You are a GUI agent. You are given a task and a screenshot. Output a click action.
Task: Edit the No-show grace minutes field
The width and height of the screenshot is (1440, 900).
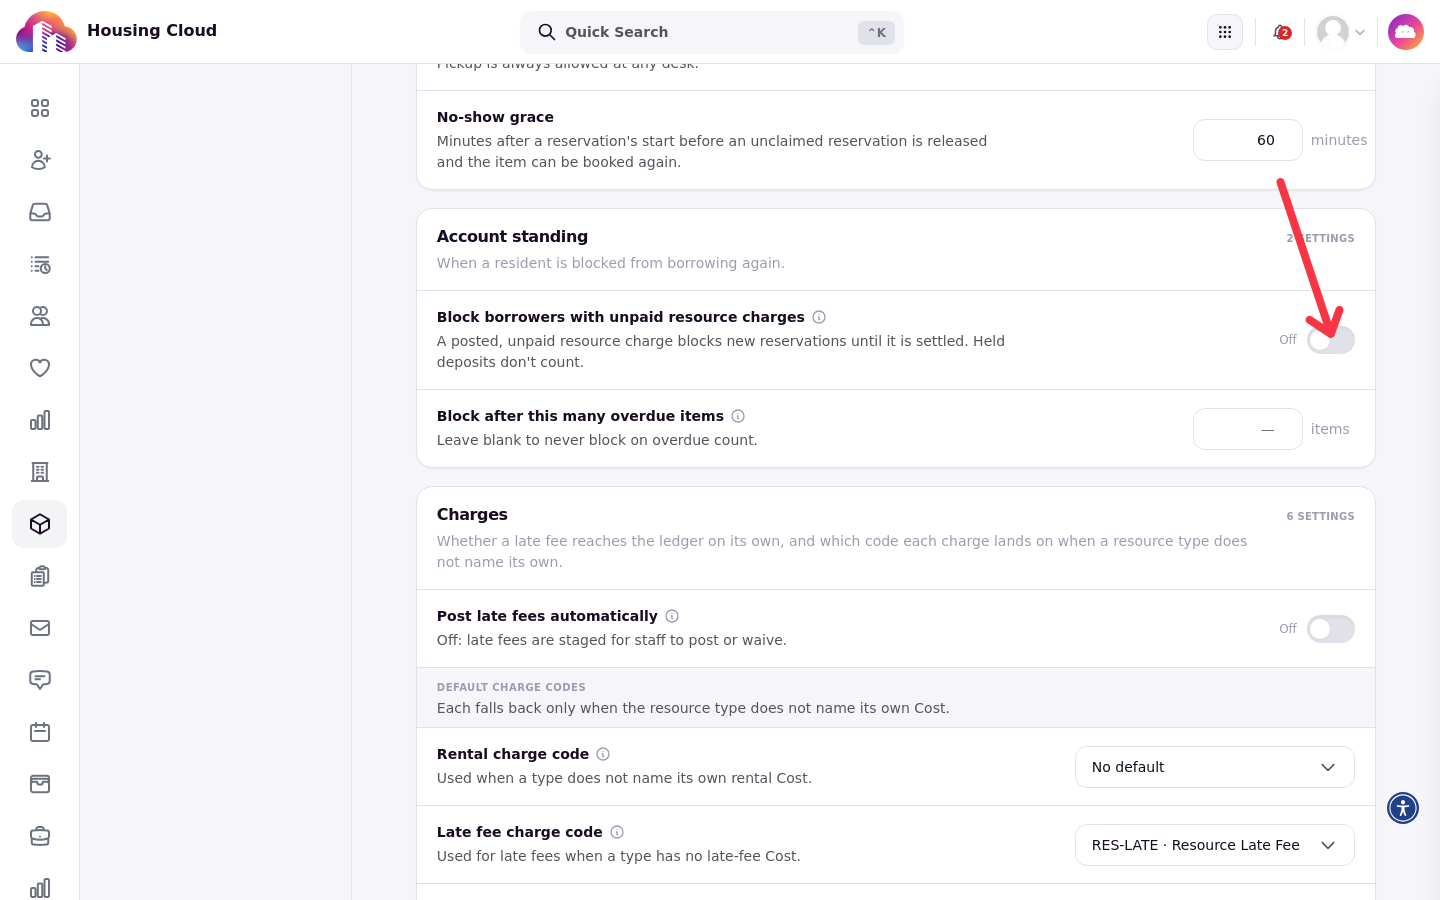1248,140
